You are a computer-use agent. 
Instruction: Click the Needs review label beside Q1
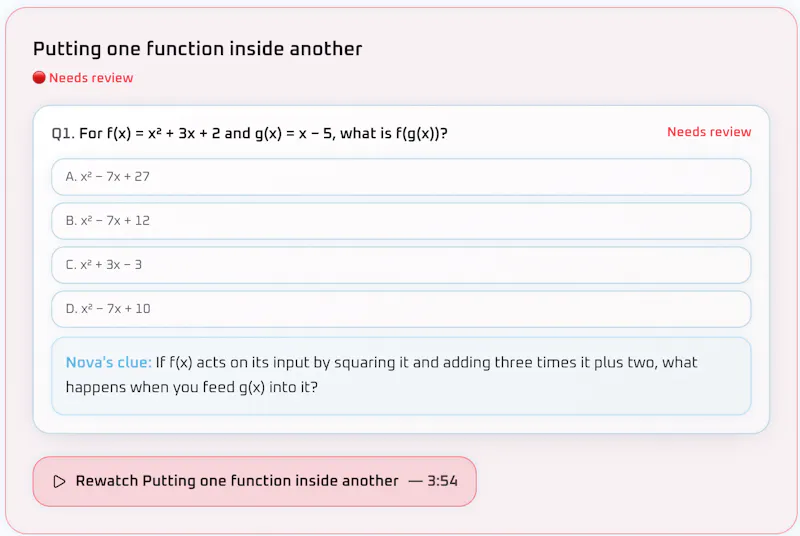coord(709,132)
